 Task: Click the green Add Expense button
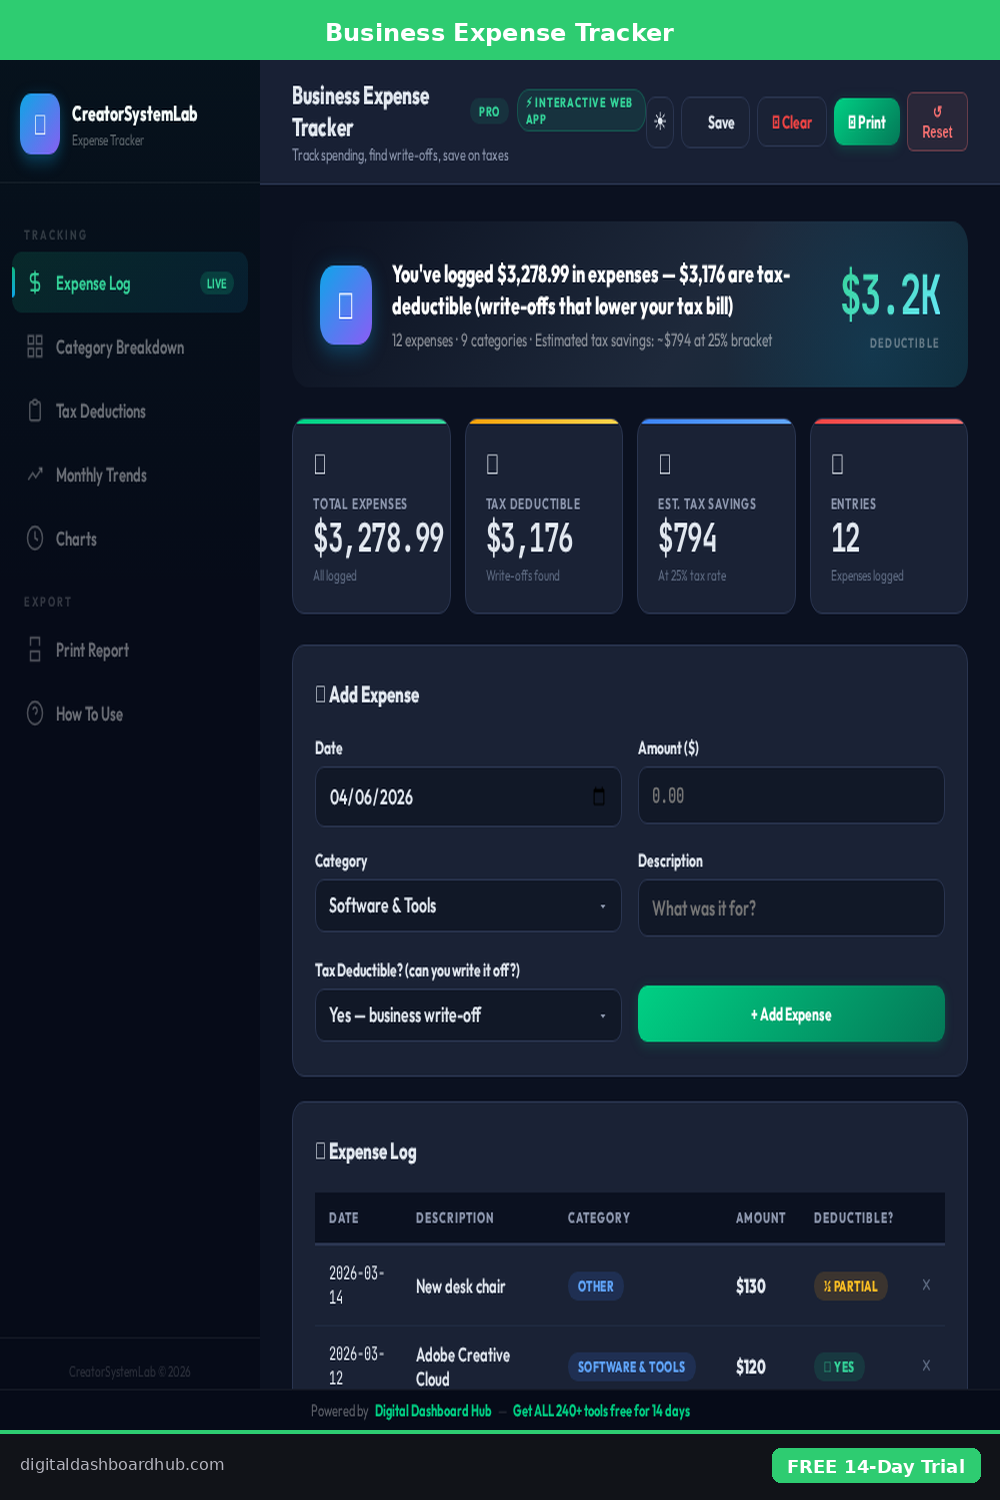(x=791, y=1014)
